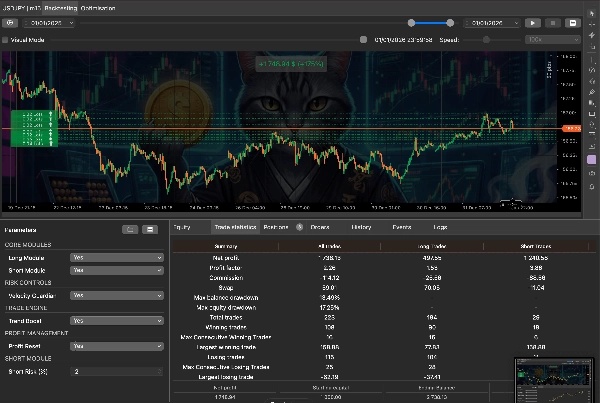Click the save icon button right of stop
This screenshot has height=403, width=600.
[573, 23]
